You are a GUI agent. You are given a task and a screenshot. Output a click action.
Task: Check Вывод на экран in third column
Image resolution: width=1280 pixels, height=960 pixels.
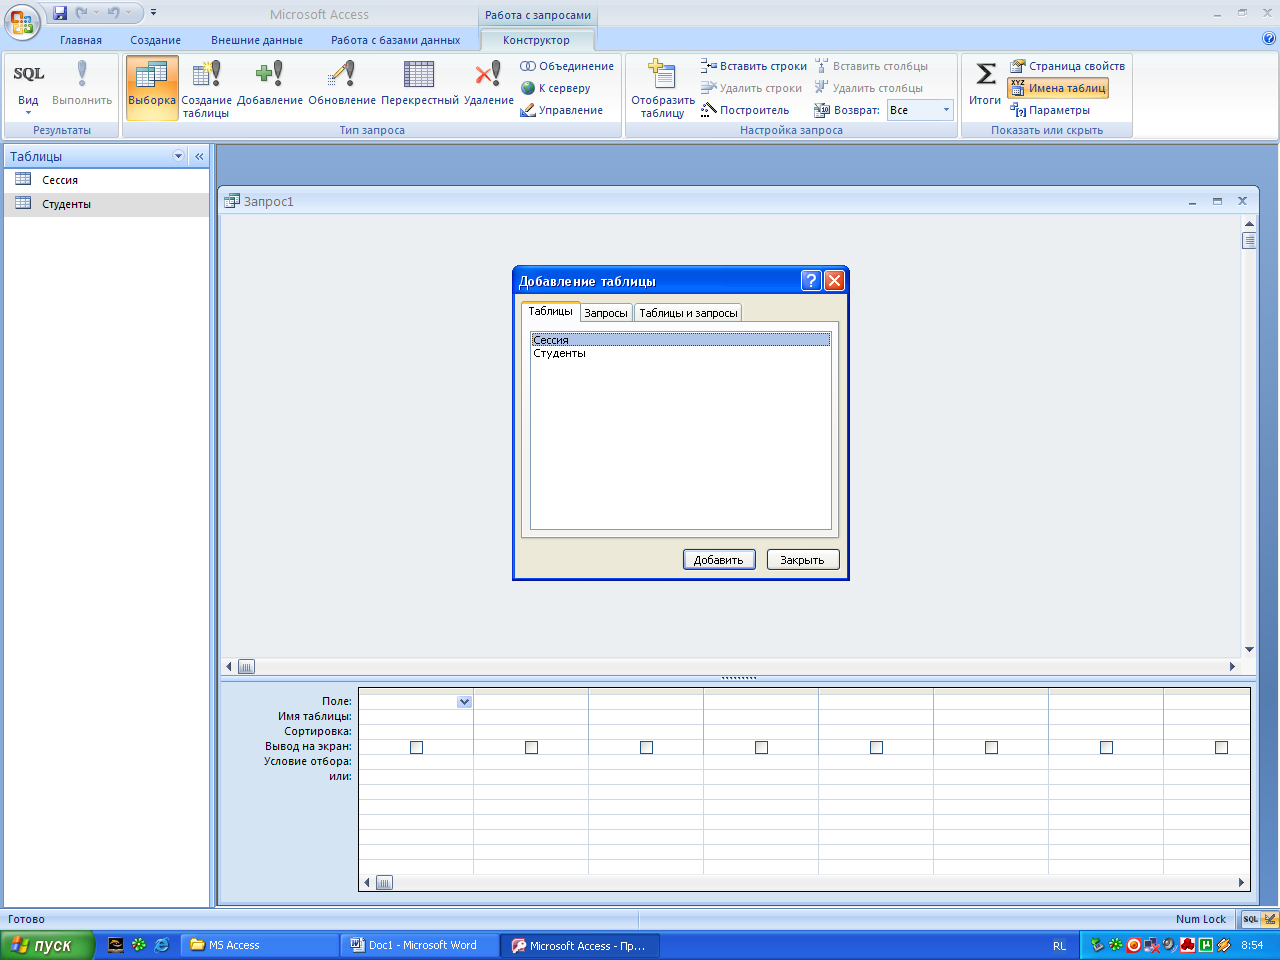pyautogui.click(x=646, y=747)
